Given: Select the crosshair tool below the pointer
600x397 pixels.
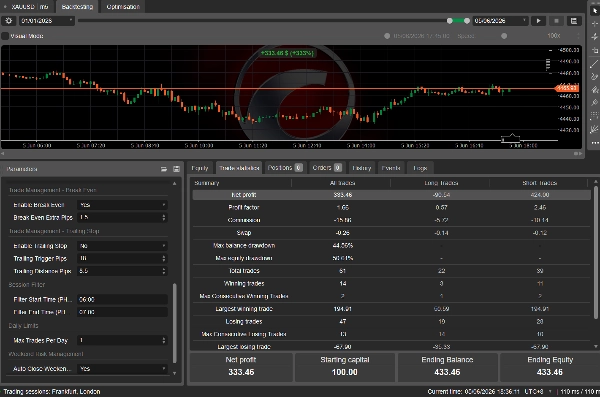Looking at the screenshot, I should 594,24.
